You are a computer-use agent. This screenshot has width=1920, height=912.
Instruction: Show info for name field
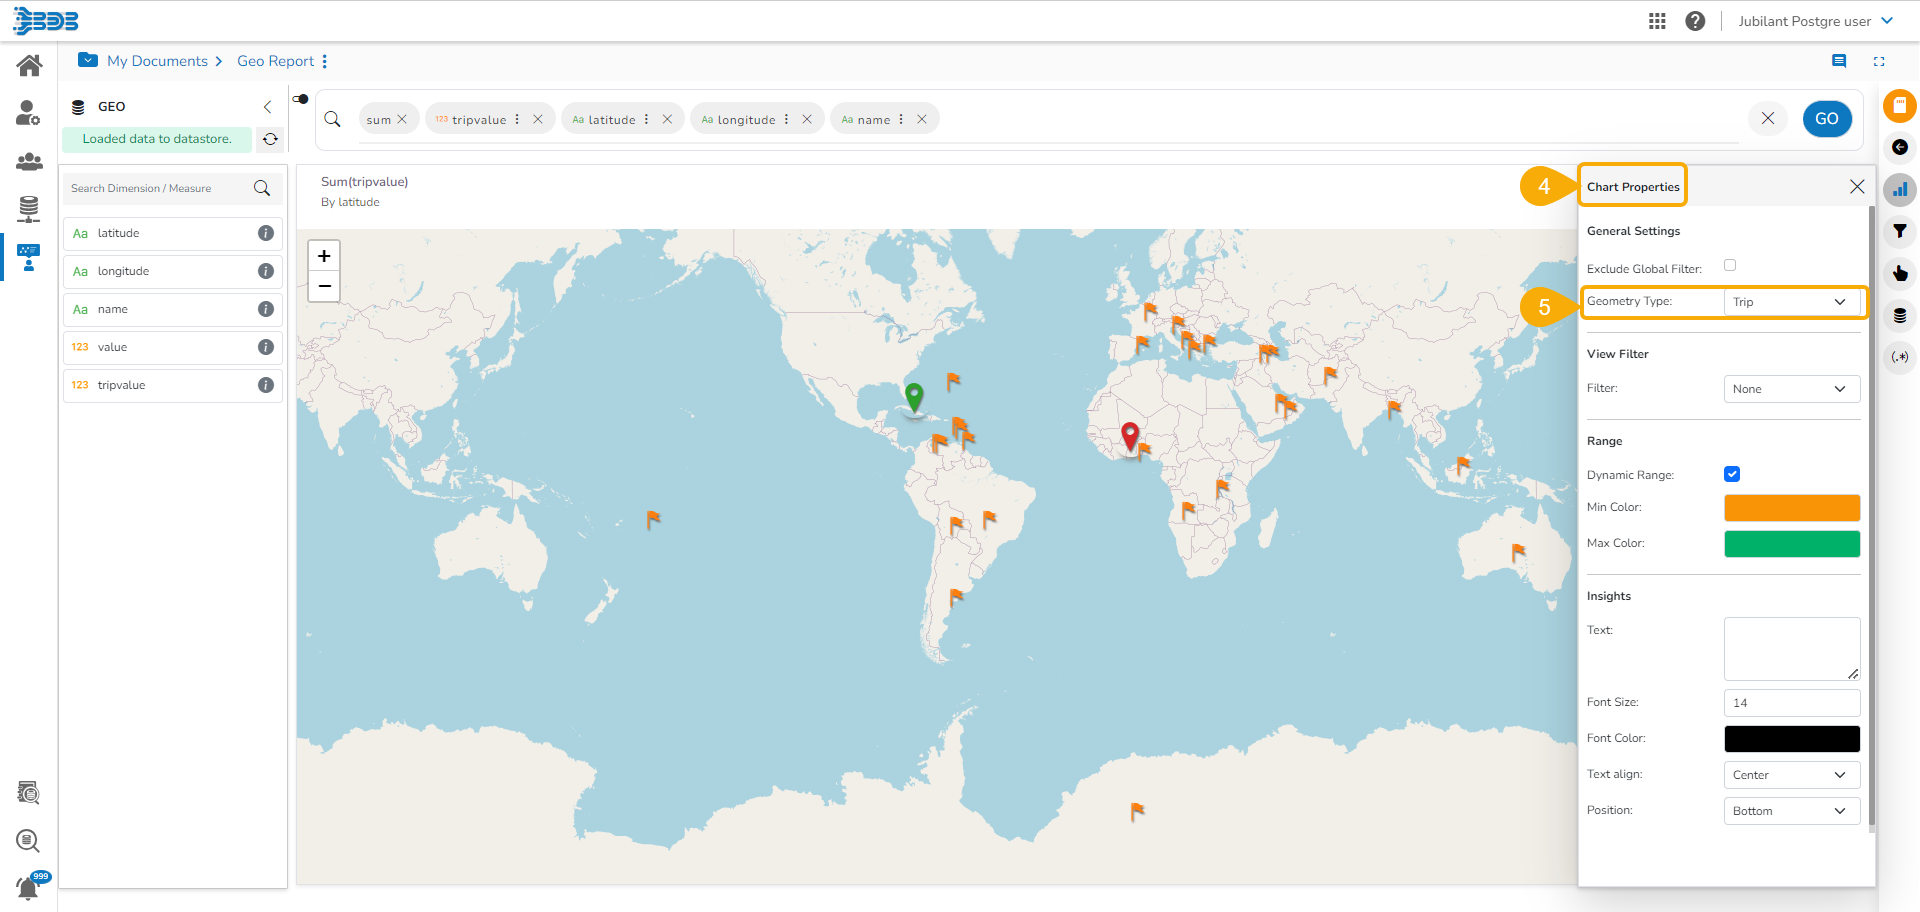click(x=266, y=309)
